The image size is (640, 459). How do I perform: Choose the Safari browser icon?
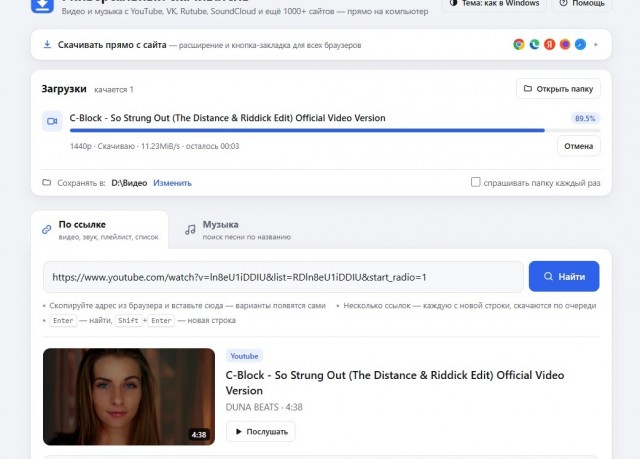point(580,44)
